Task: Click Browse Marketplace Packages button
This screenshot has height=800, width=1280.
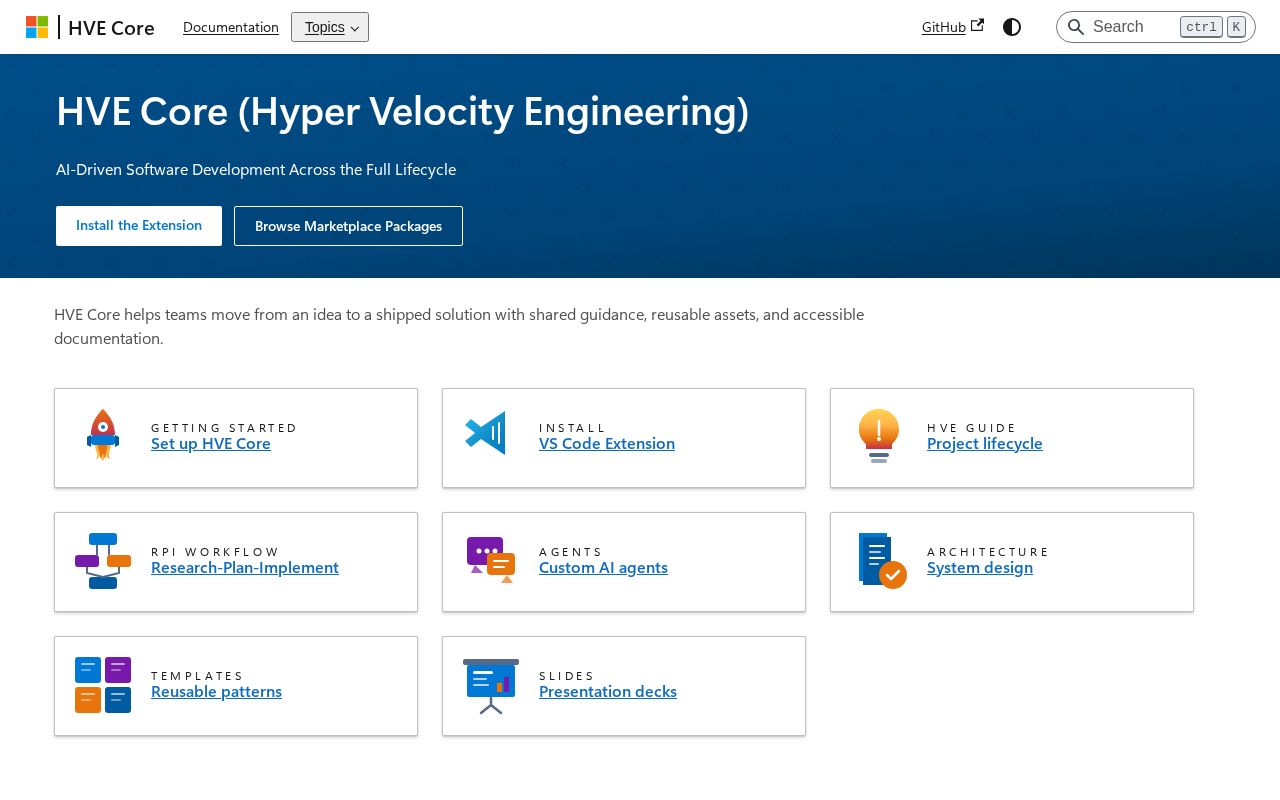Action: [348, 226]
